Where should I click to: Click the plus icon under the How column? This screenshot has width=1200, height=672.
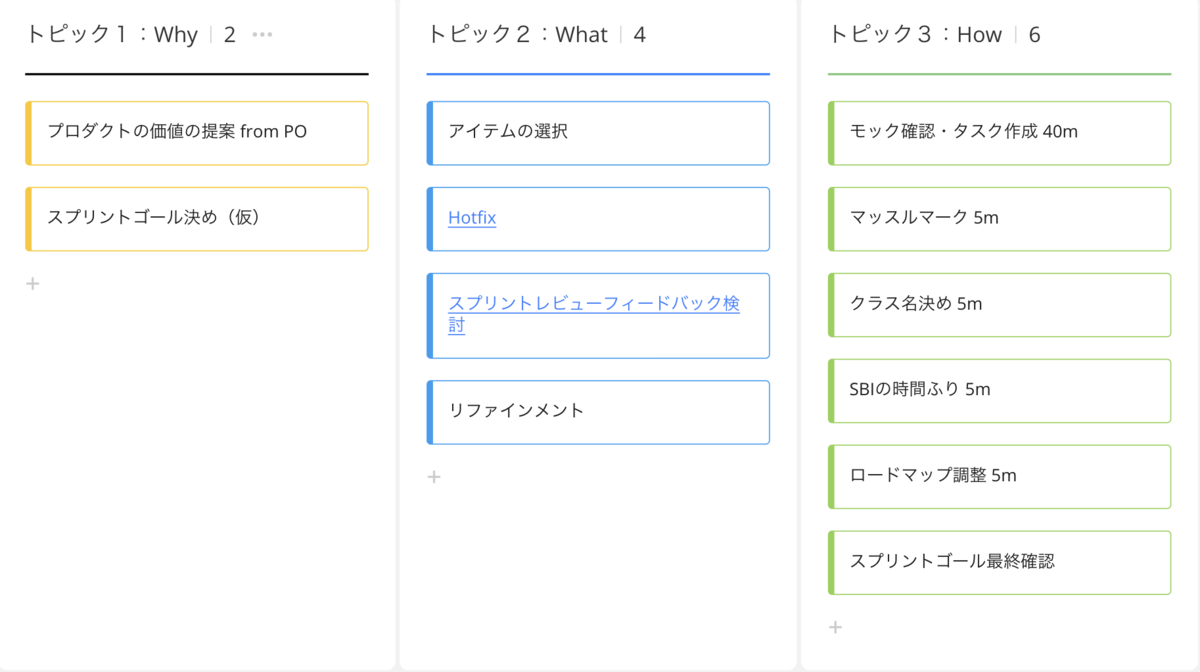pyautogui.click(x=834, y=627)
